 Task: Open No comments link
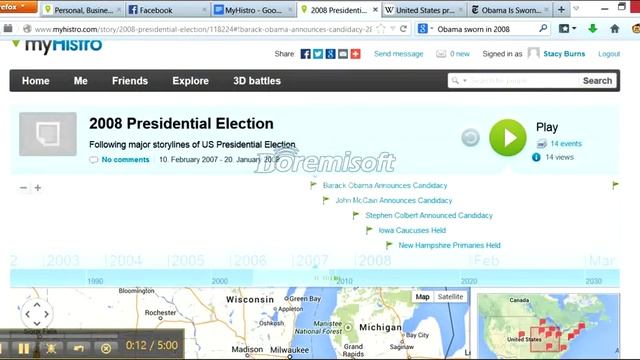125,160
